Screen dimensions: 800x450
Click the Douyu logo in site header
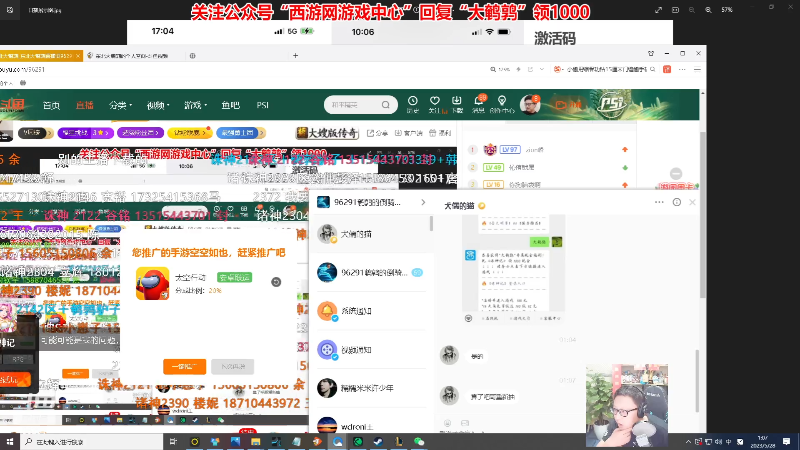pos(12,105)
